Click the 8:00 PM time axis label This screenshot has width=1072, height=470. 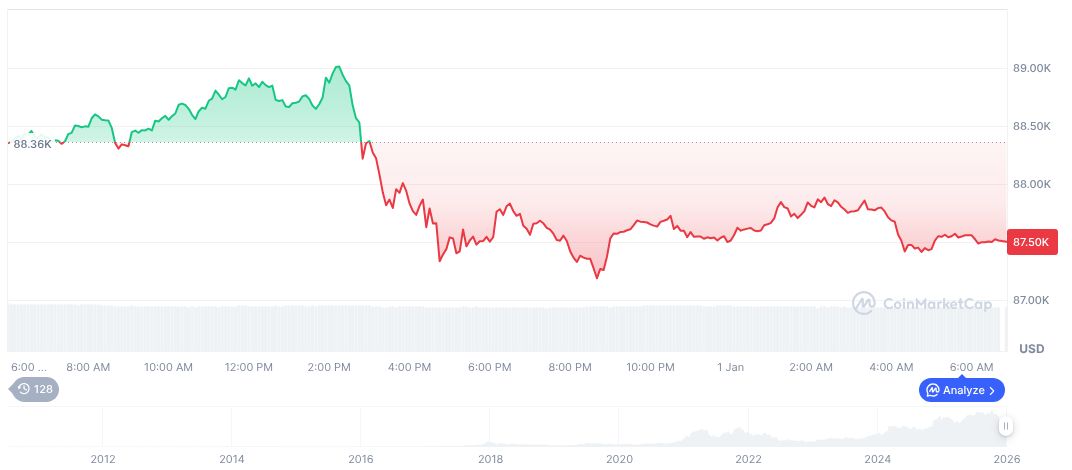570,368
